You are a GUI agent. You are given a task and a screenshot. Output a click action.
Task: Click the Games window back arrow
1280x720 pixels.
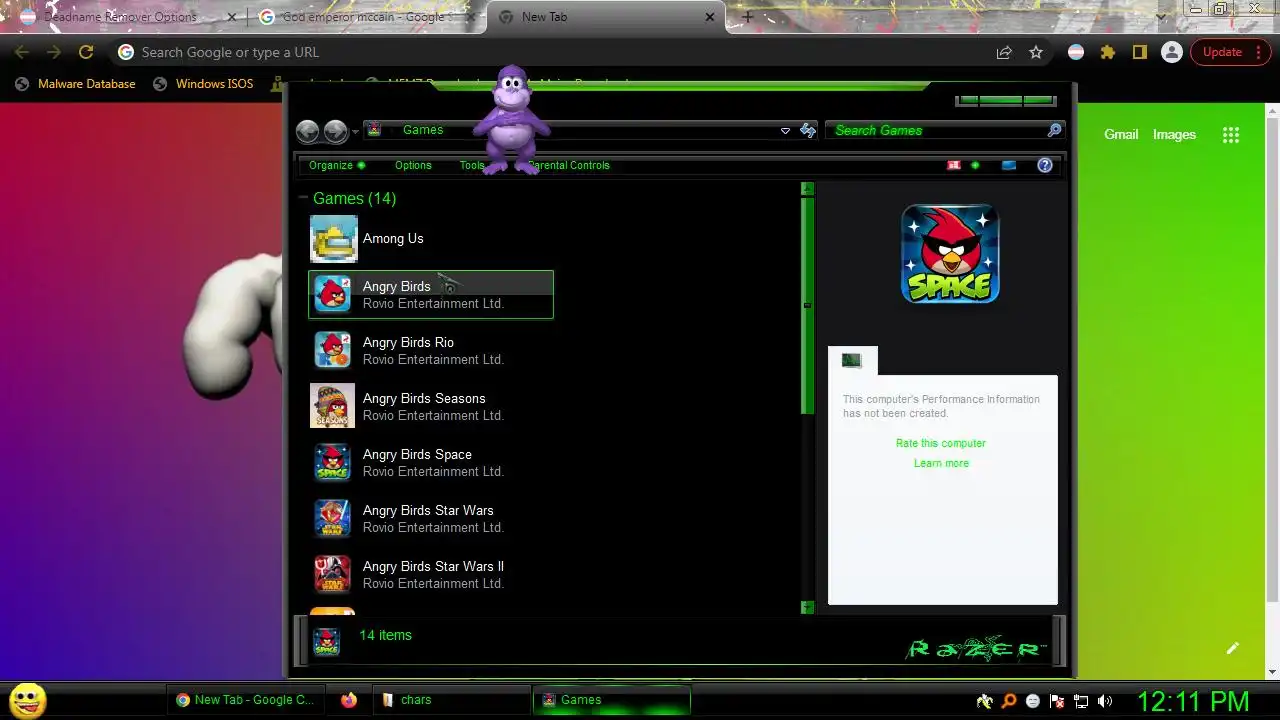coord(308,131)
